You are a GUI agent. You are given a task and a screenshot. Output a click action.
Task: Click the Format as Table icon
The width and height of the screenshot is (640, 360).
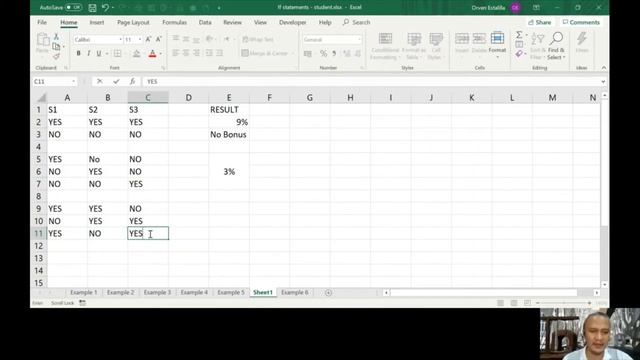pyautogui.click(x=414, y=39)
